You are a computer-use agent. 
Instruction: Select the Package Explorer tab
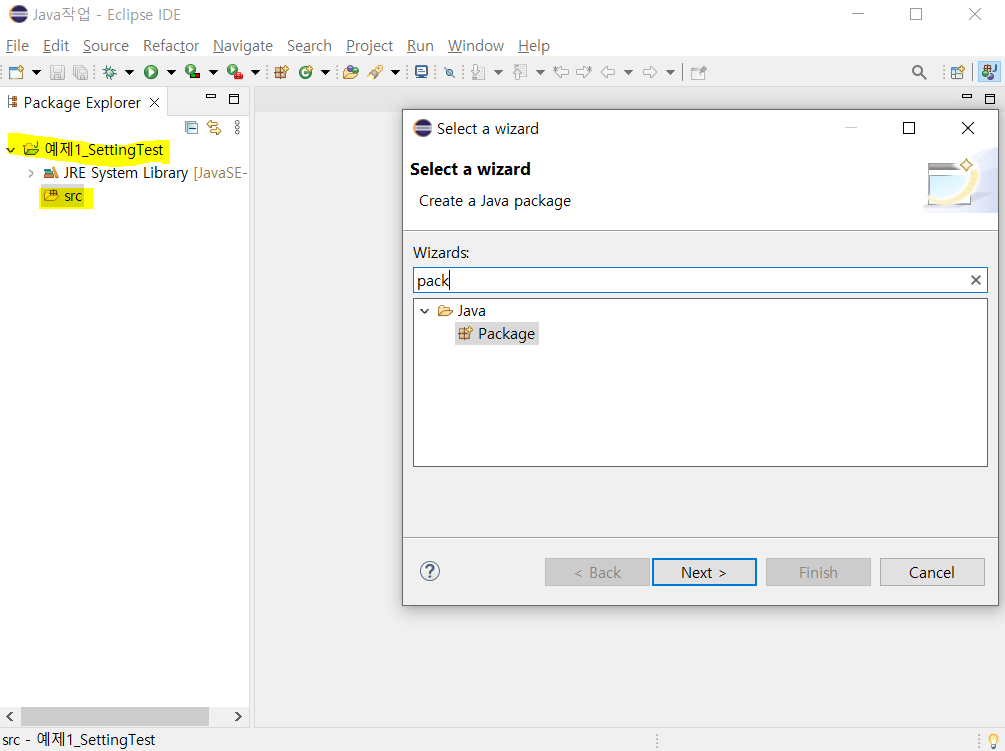coord(81,103)
